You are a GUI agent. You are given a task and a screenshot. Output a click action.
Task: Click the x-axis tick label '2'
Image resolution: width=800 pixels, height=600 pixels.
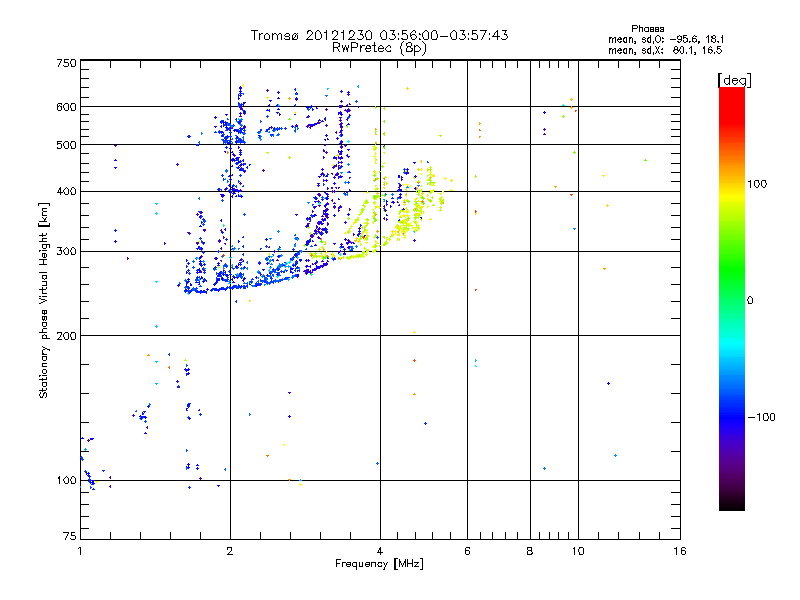click(230, 551)
